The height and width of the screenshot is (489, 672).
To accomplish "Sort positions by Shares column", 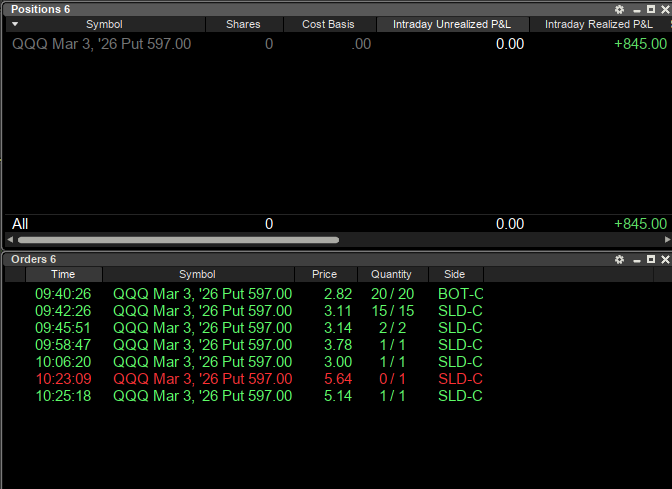I will pos(243,24).
